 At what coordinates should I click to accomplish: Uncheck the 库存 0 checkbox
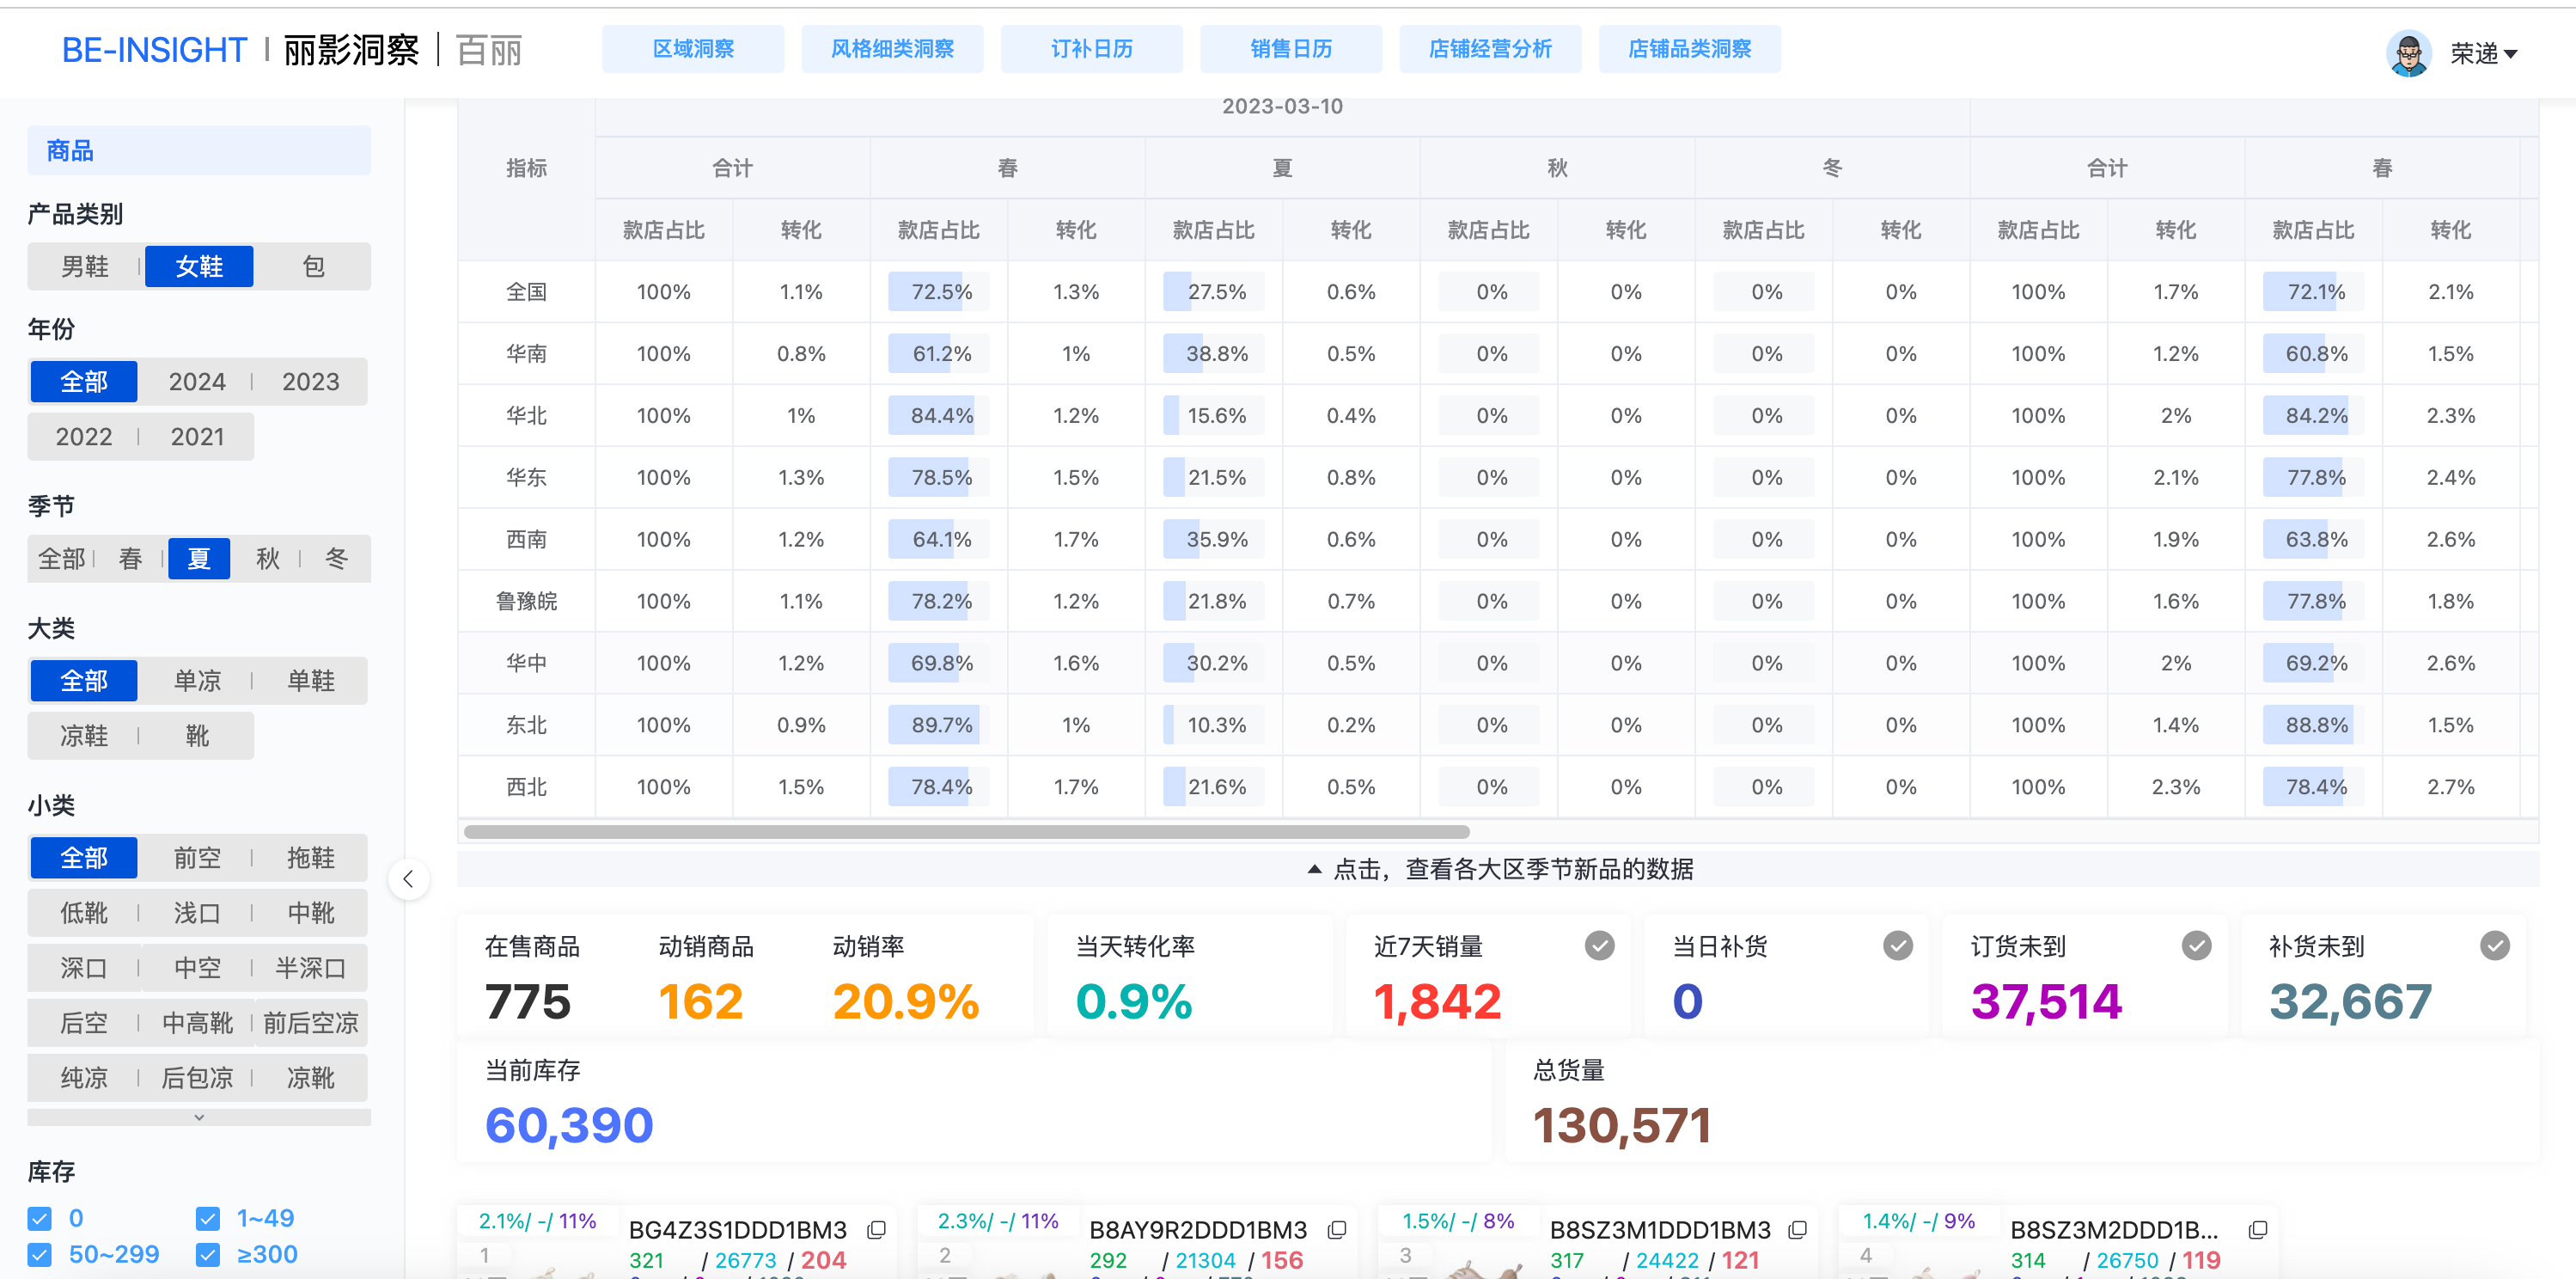tap(40, 1218)
